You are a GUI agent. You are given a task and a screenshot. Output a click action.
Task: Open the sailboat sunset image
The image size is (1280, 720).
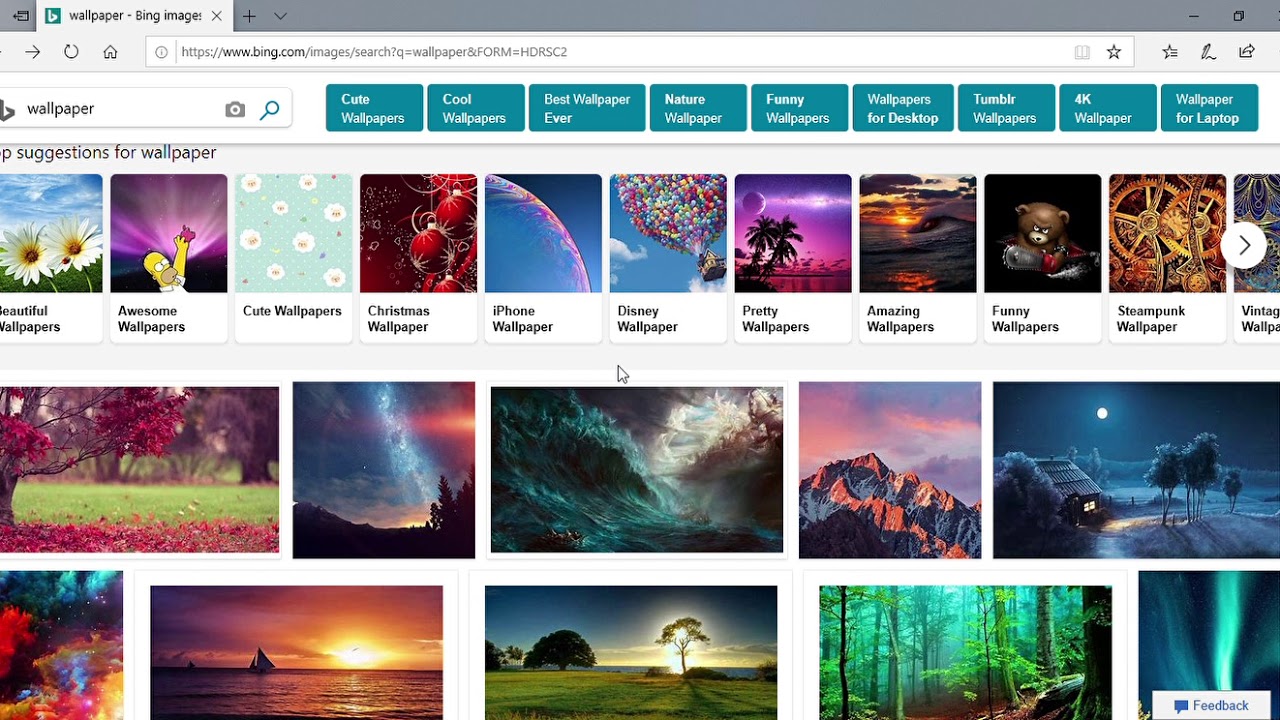[296, 652]
